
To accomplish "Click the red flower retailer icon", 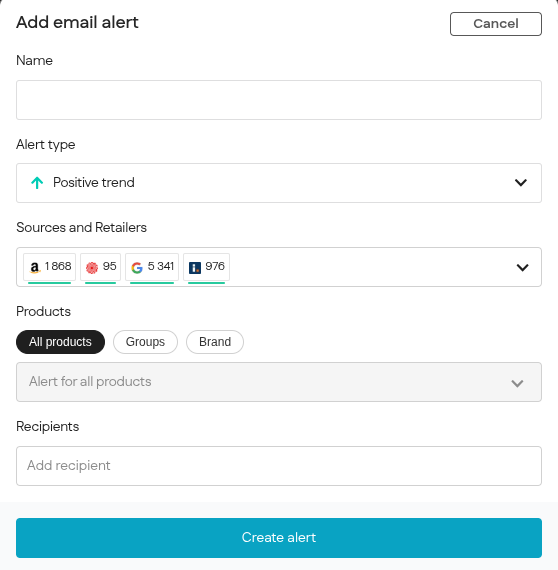I will point(92,268).
